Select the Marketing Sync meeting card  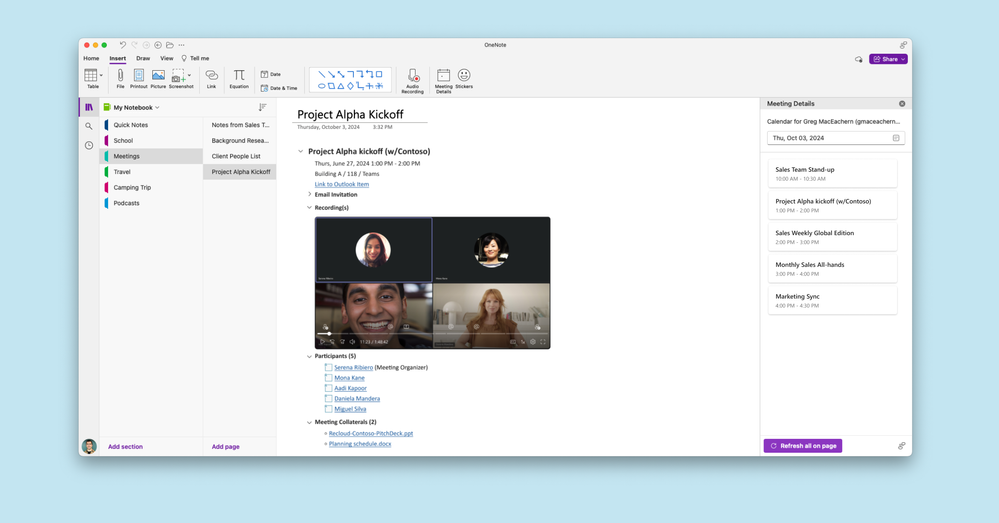coord(832,300)
